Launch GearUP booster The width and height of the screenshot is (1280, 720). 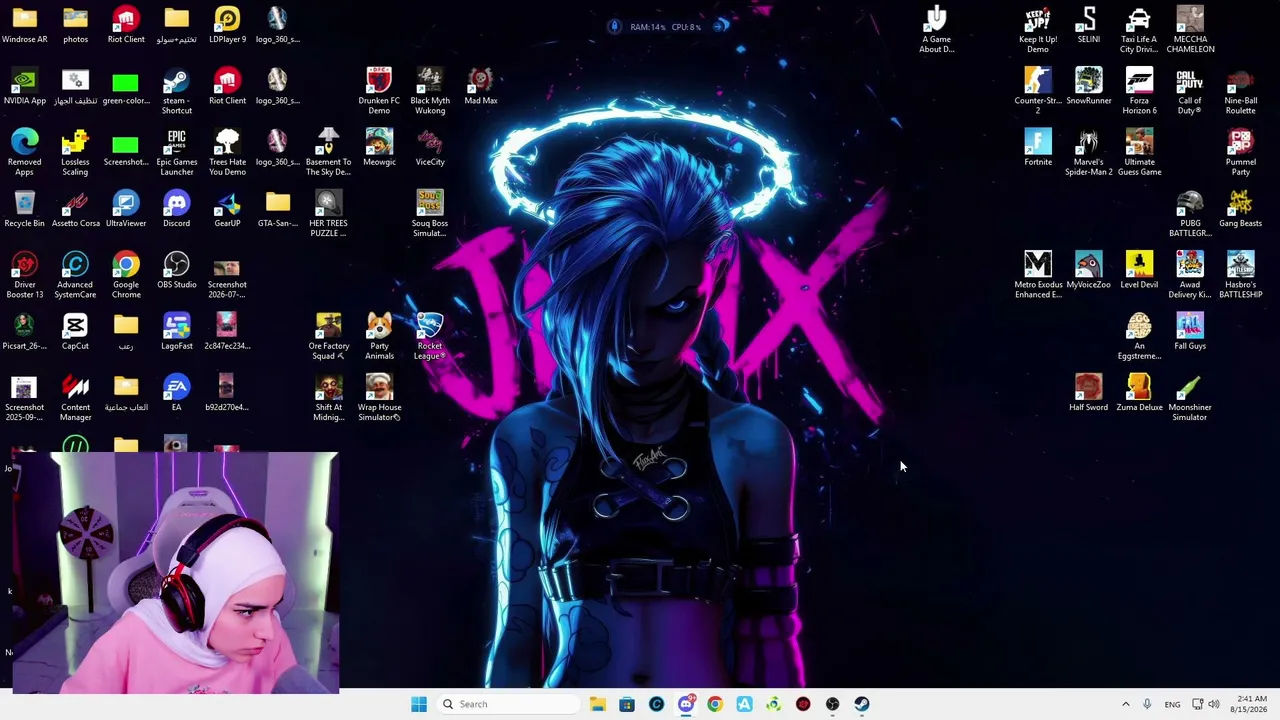pos(227,209)
